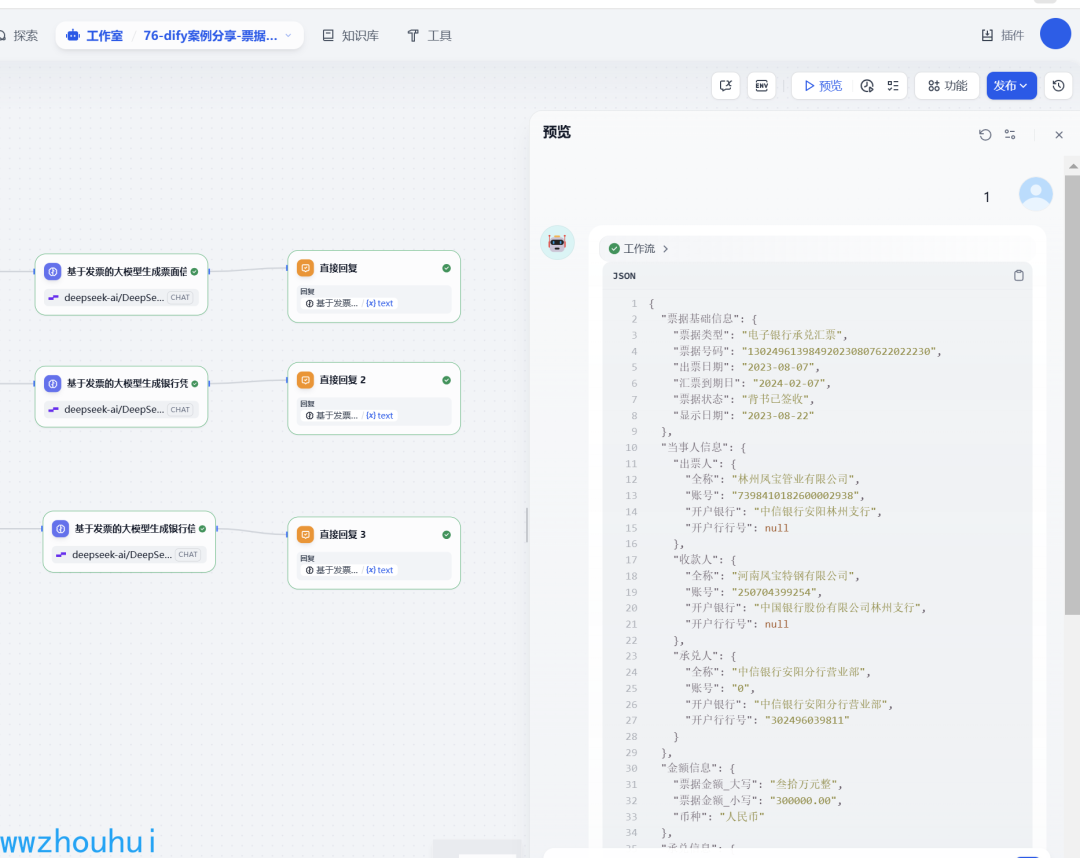
Task: Select the 基于发票的大模型生成银行信 LLM node
Action: (129, 542)
